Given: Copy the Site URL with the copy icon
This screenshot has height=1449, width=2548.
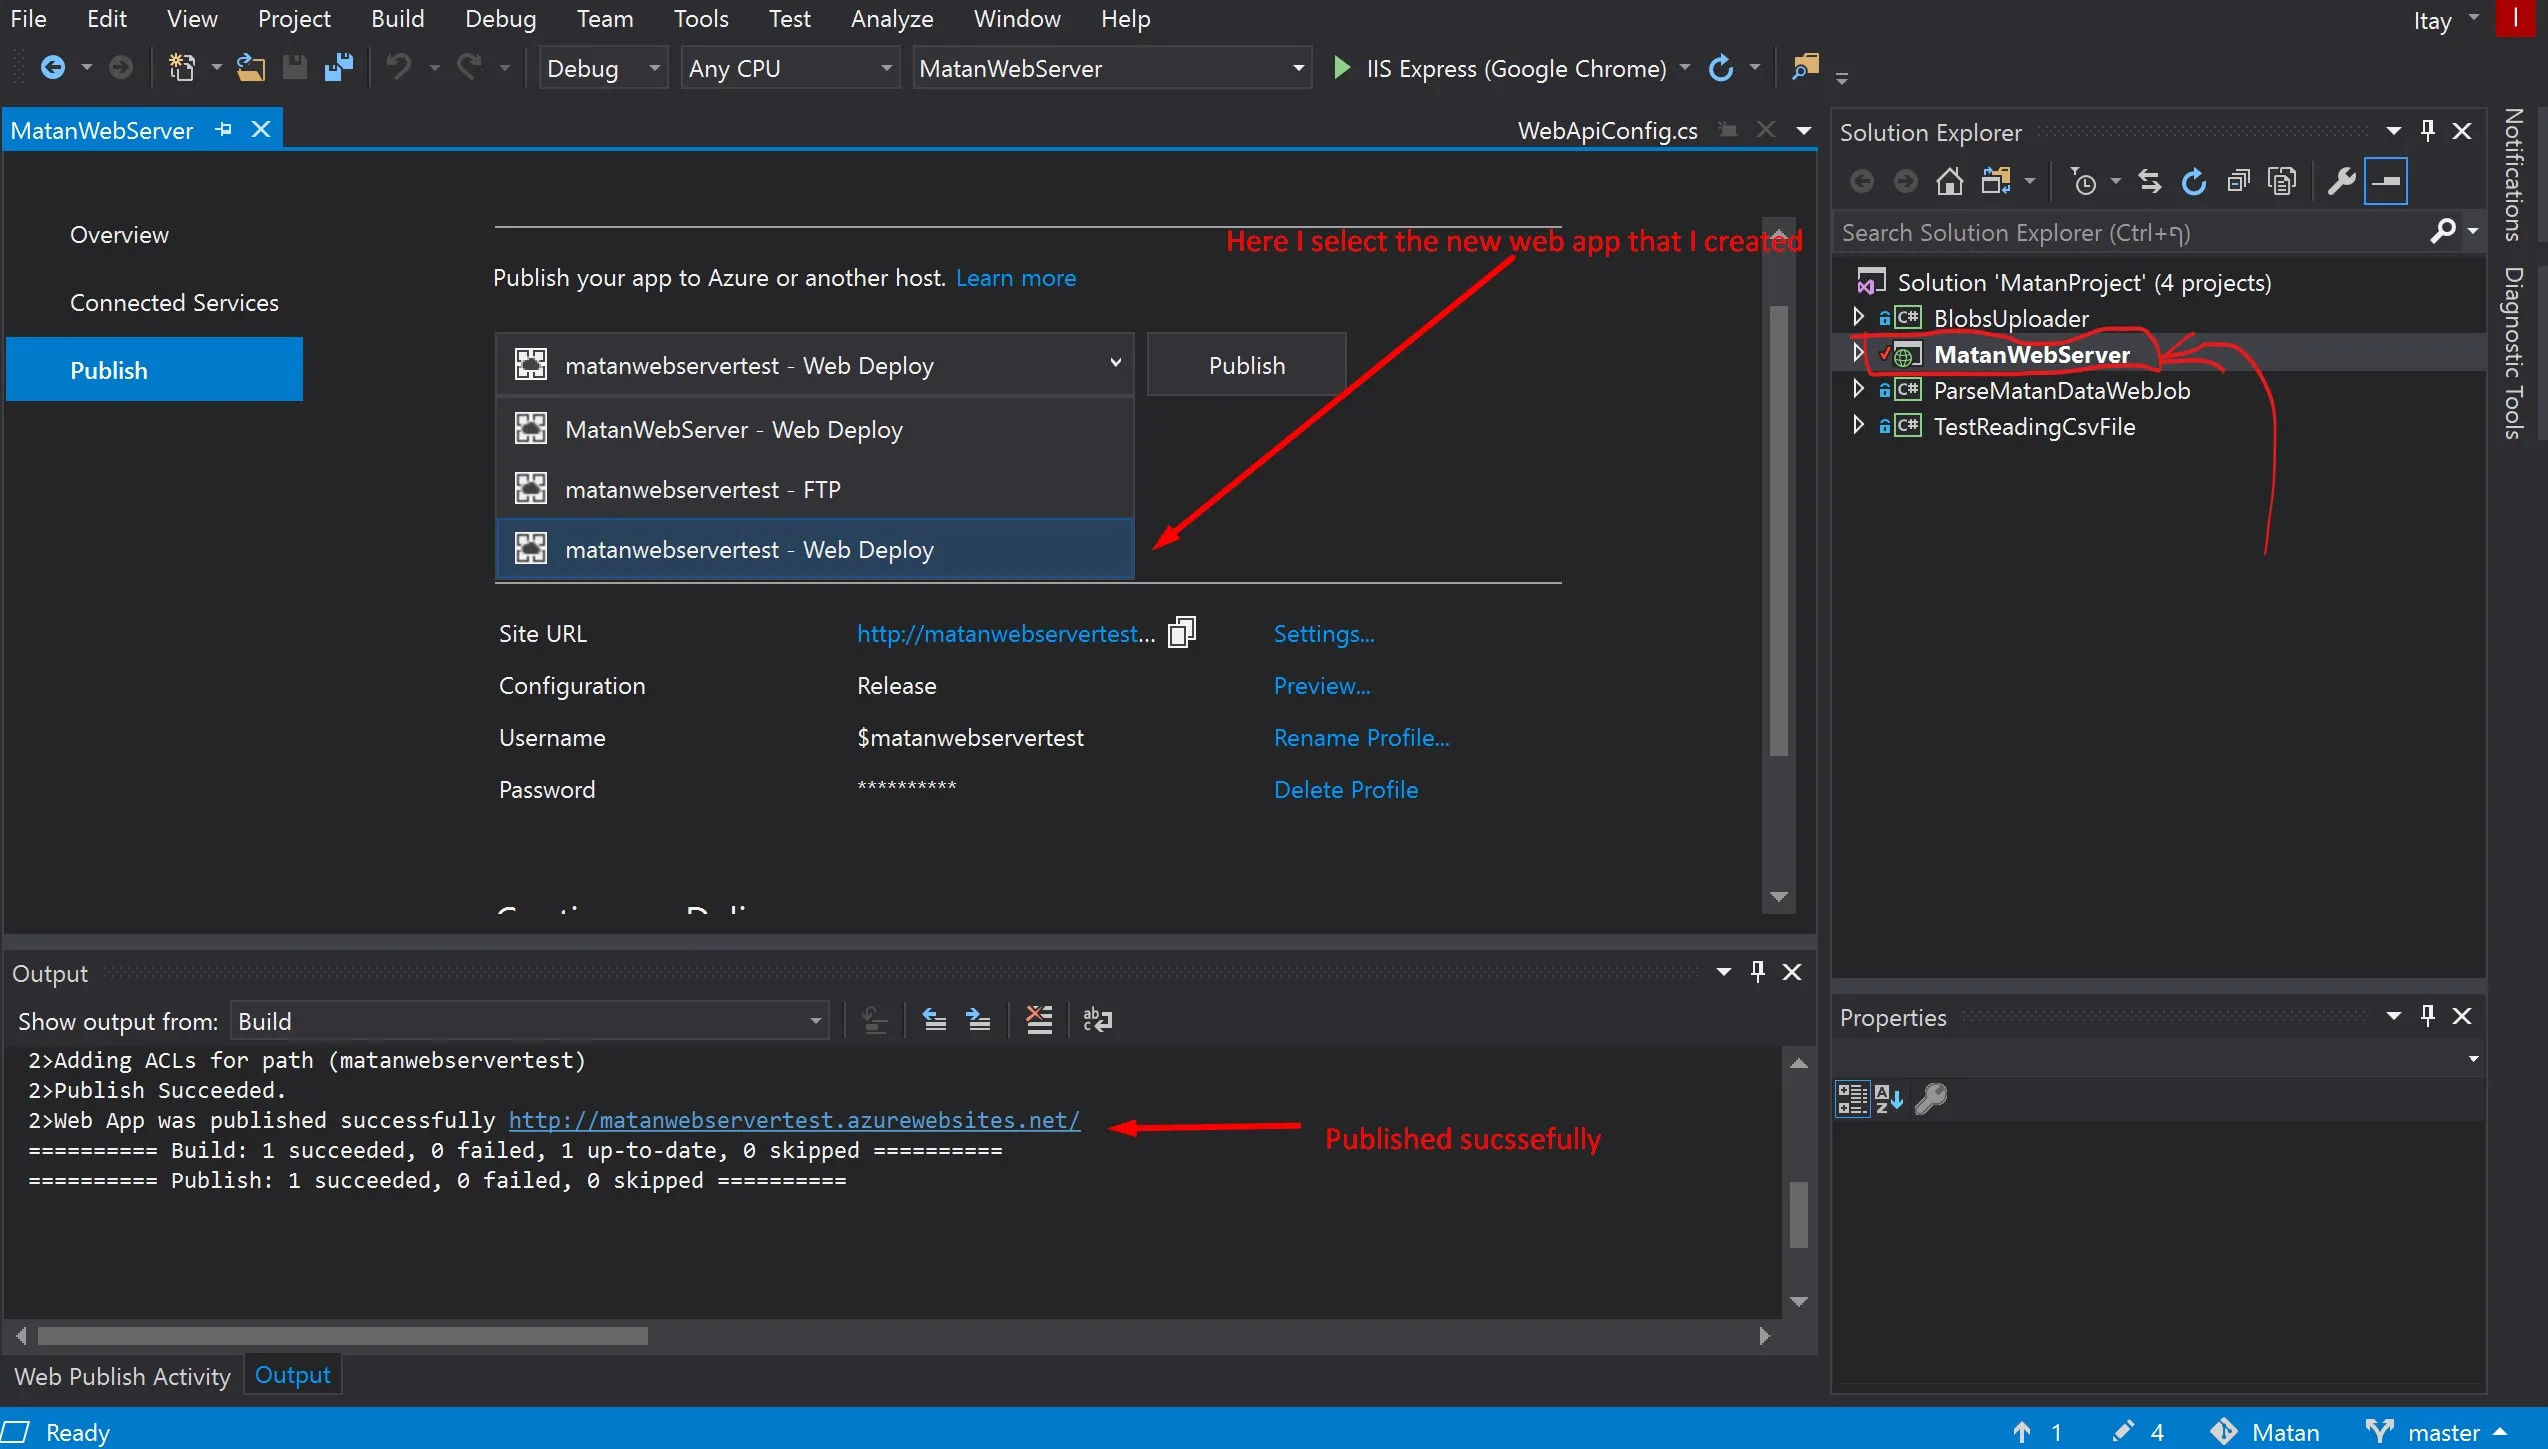Looking at the screenshot, I should click(1182, 633).
